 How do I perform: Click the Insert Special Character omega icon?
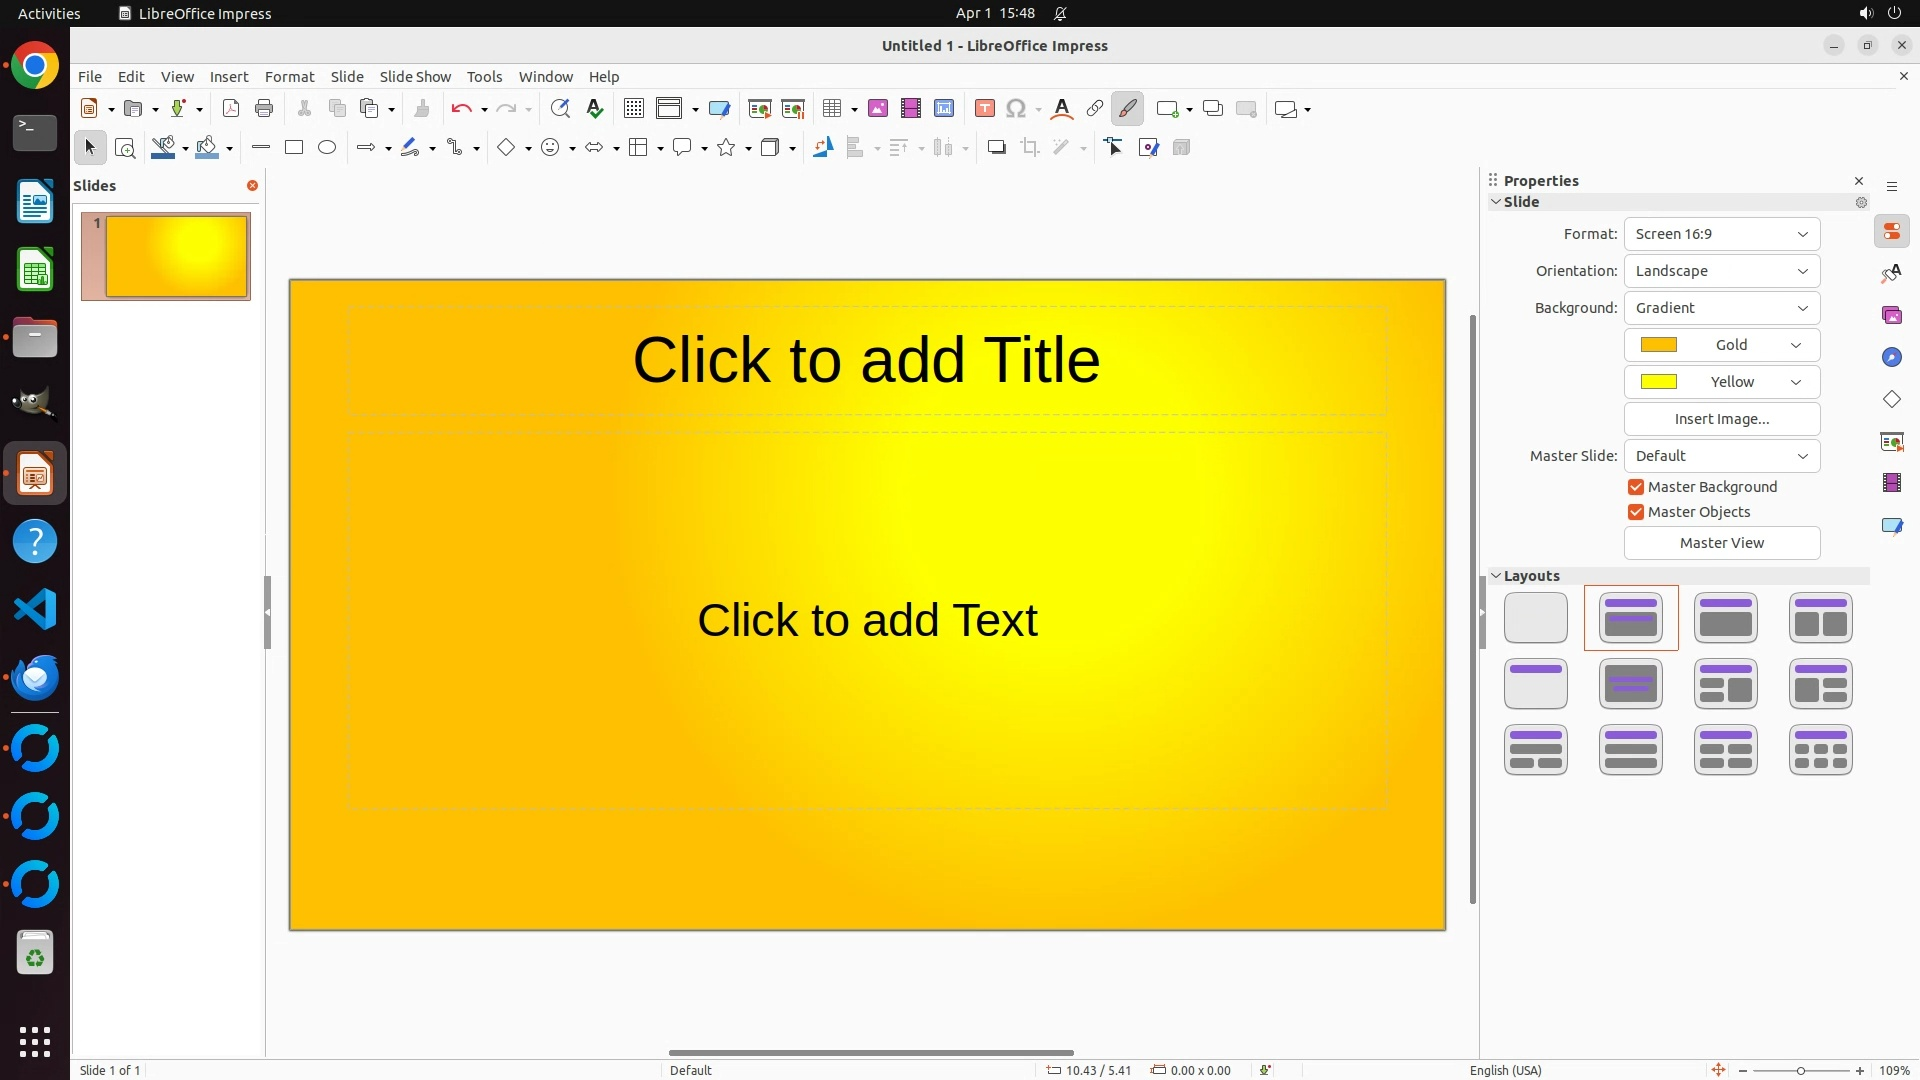(1016, 109)
